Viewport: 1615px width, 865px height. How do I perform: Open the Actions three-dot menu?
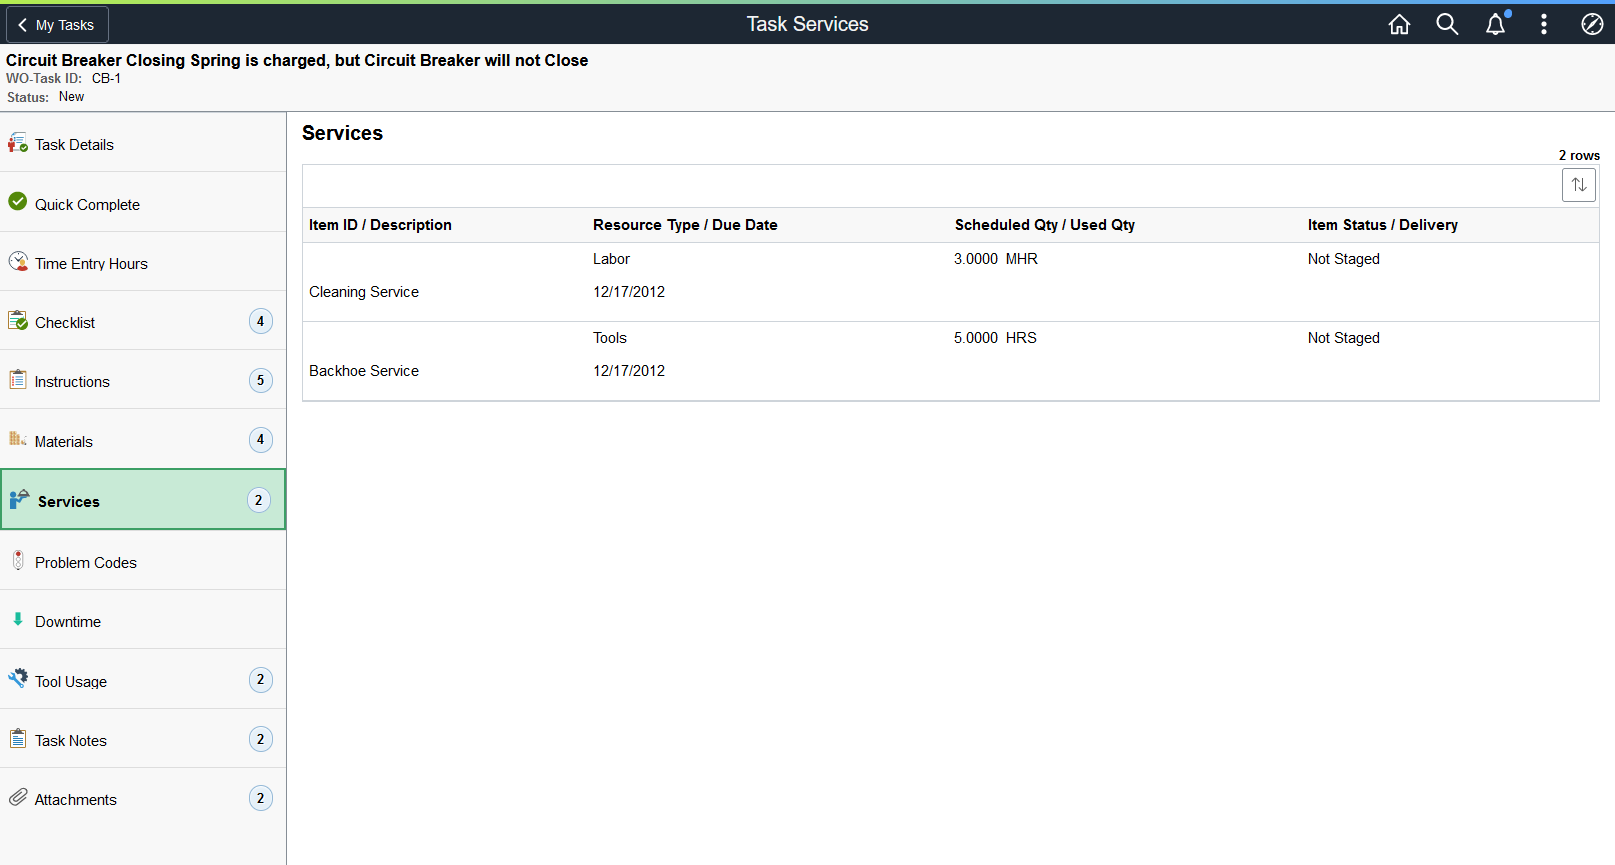click(1544, 24)
